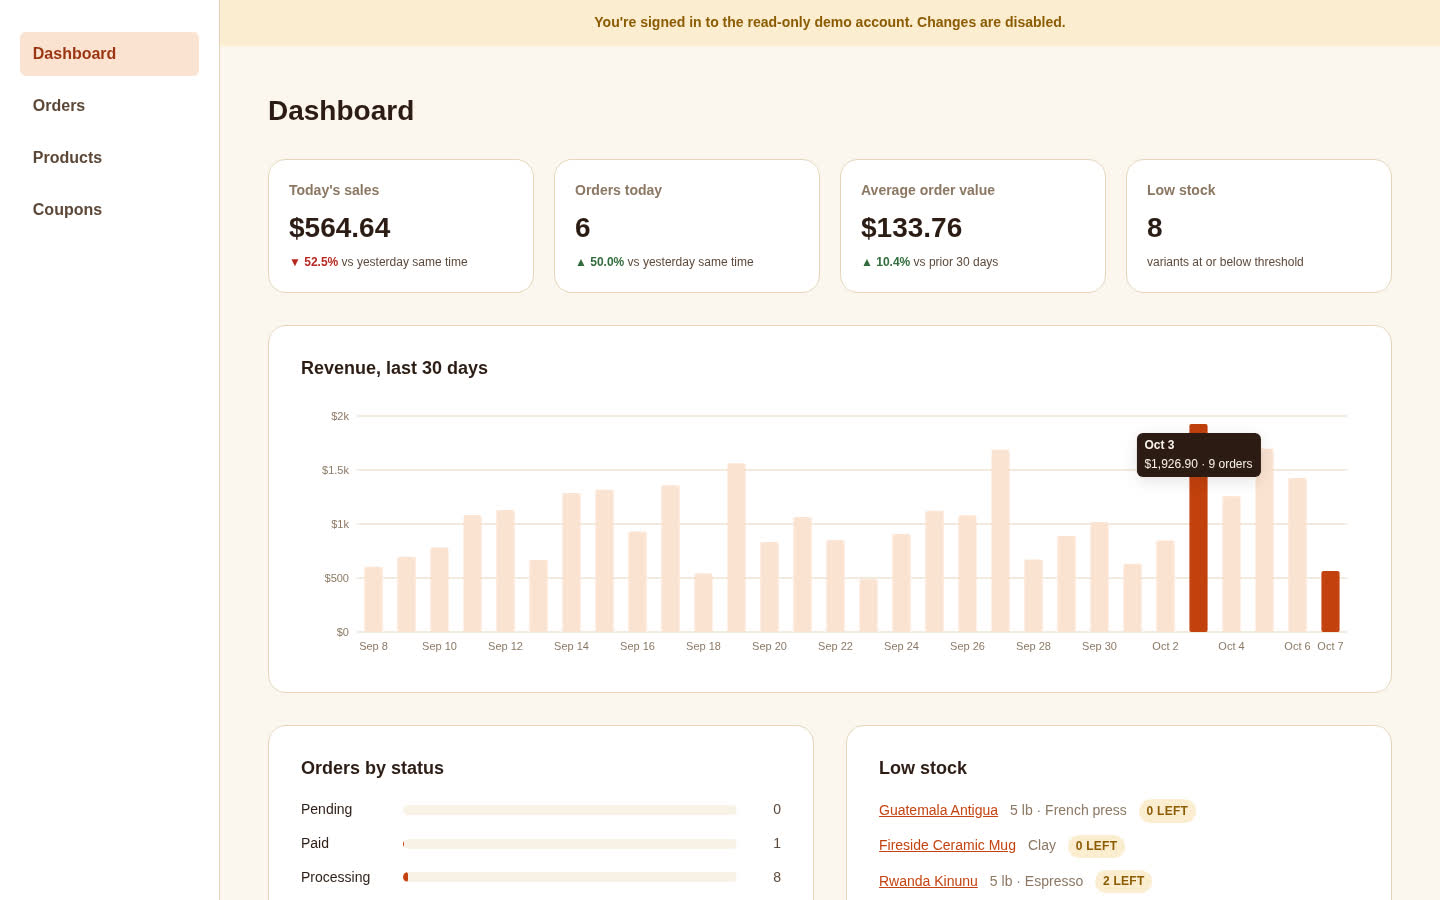Screen dimensions: 1440x900
Task: Open the Rwanda Kinunu product link
Action: (x=928, y=881)
